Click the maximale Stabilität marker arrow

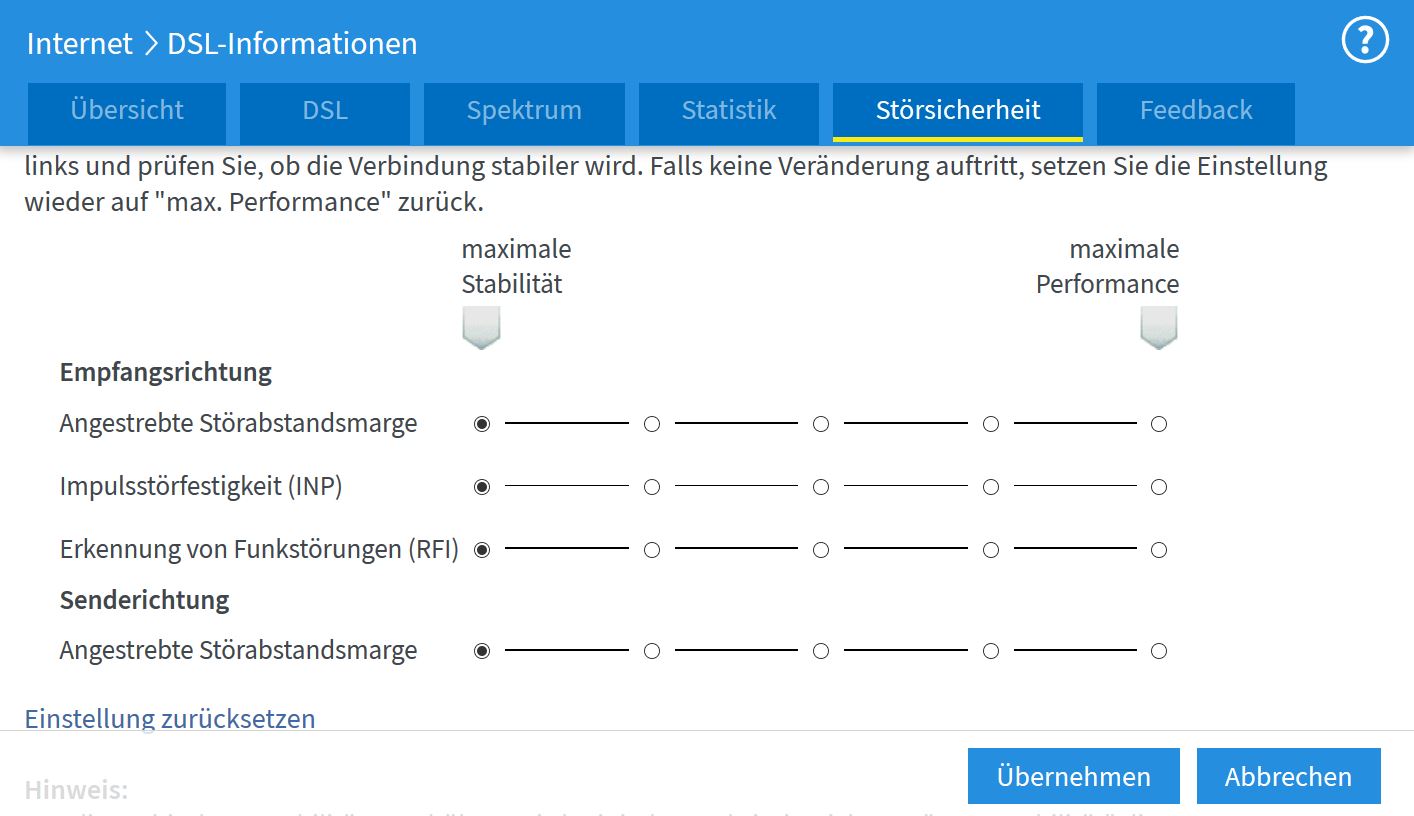(481, 328)
